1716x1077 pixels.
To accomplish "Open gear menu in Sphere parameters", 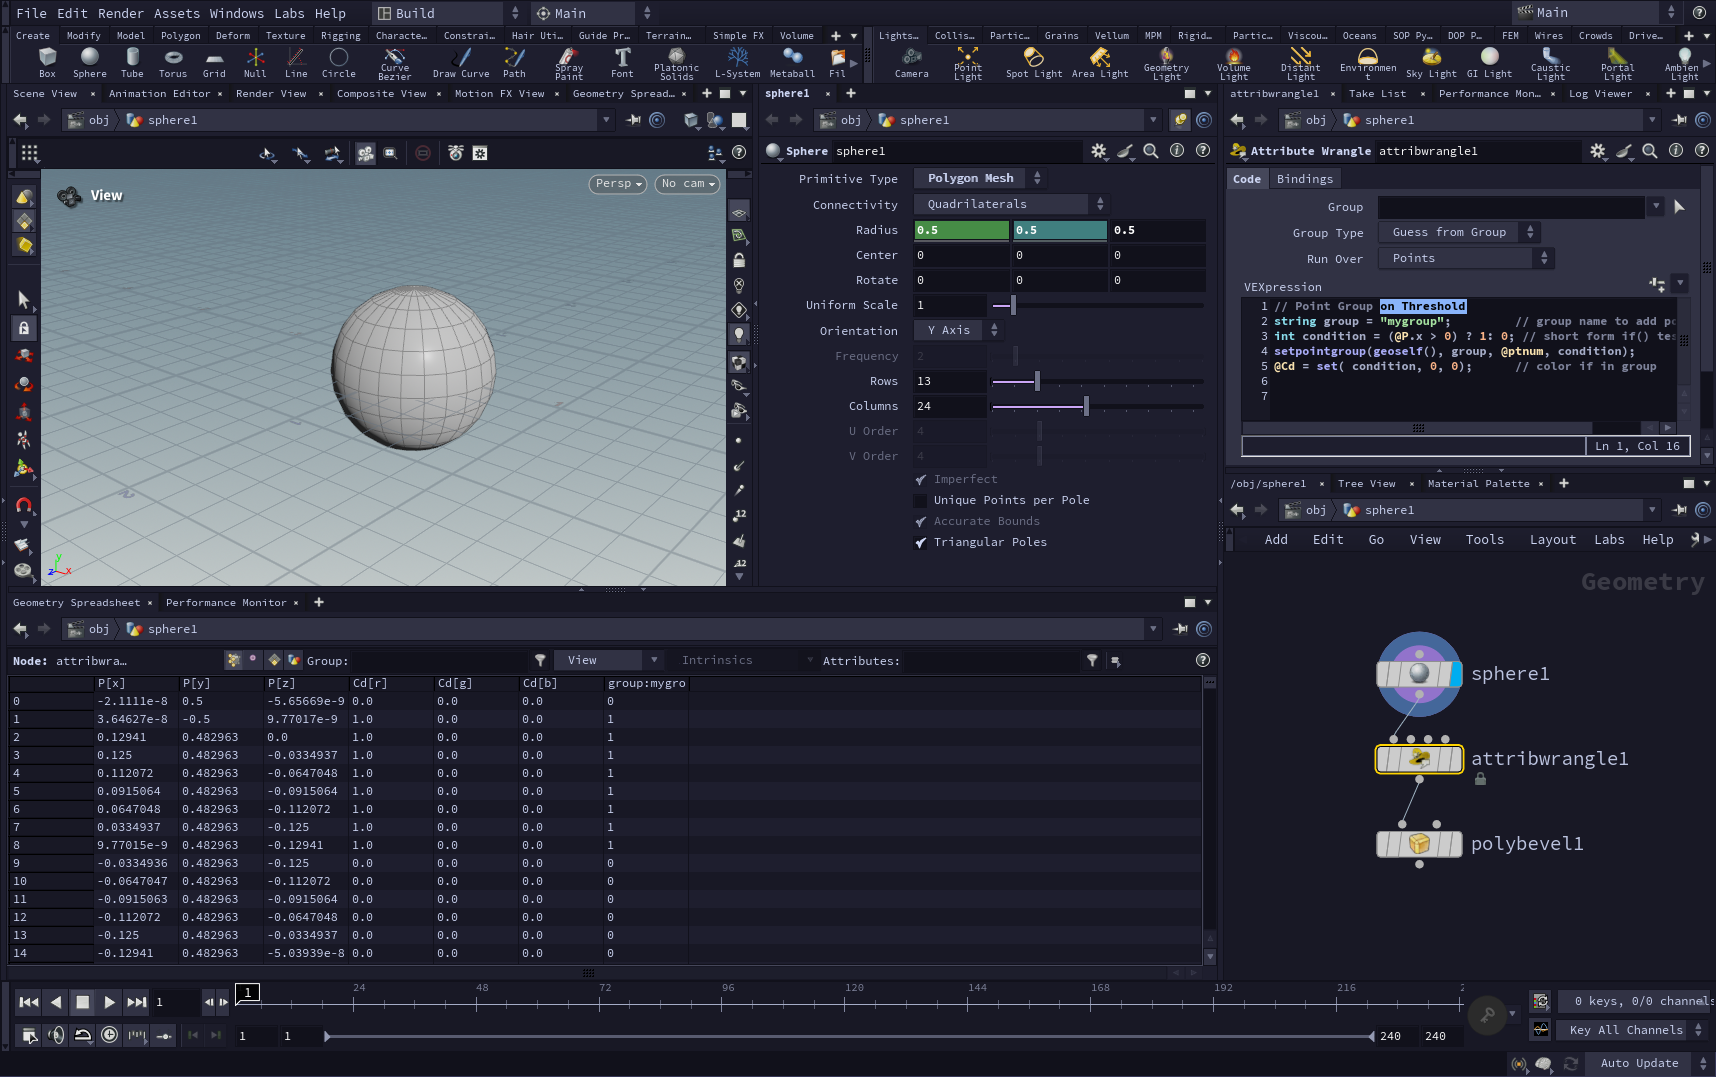I will (1099, 151).
